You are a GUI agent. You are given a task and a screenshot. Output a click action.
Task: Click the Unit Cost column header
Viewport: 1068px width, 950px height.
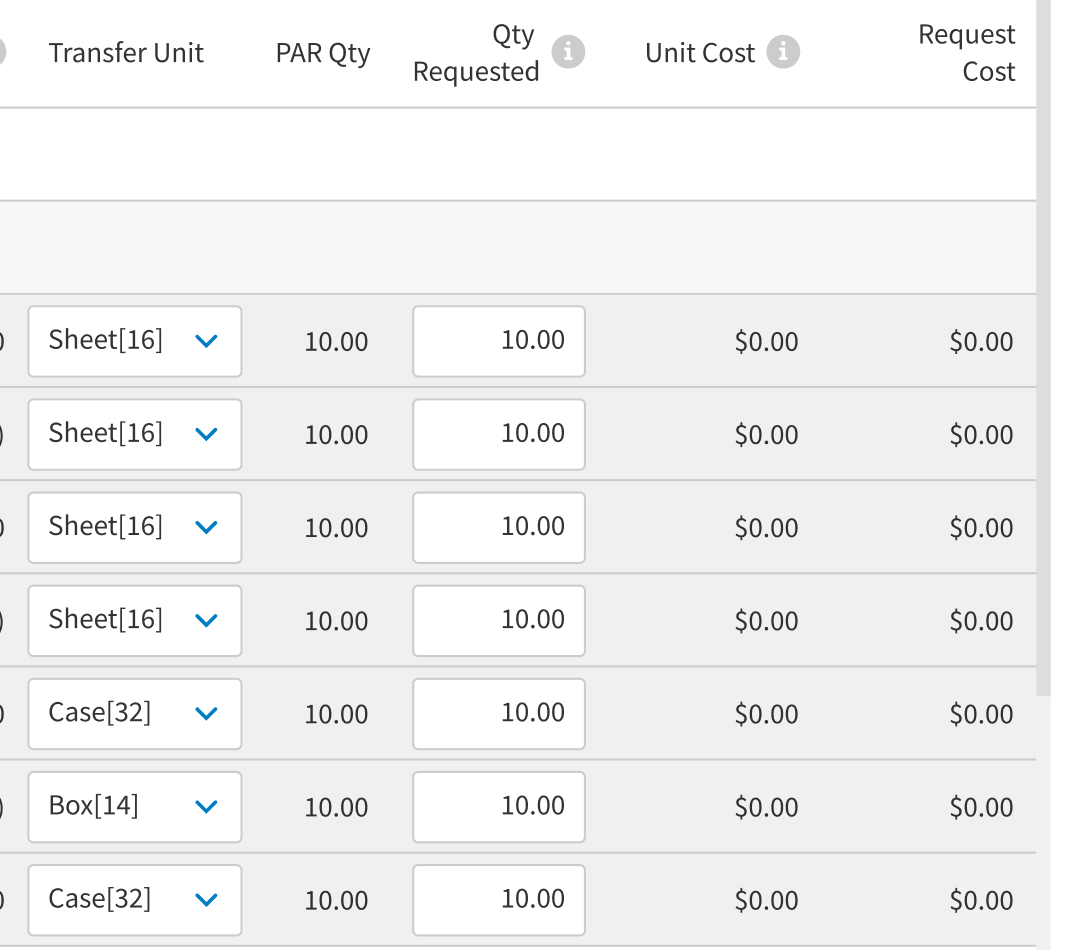699,52
